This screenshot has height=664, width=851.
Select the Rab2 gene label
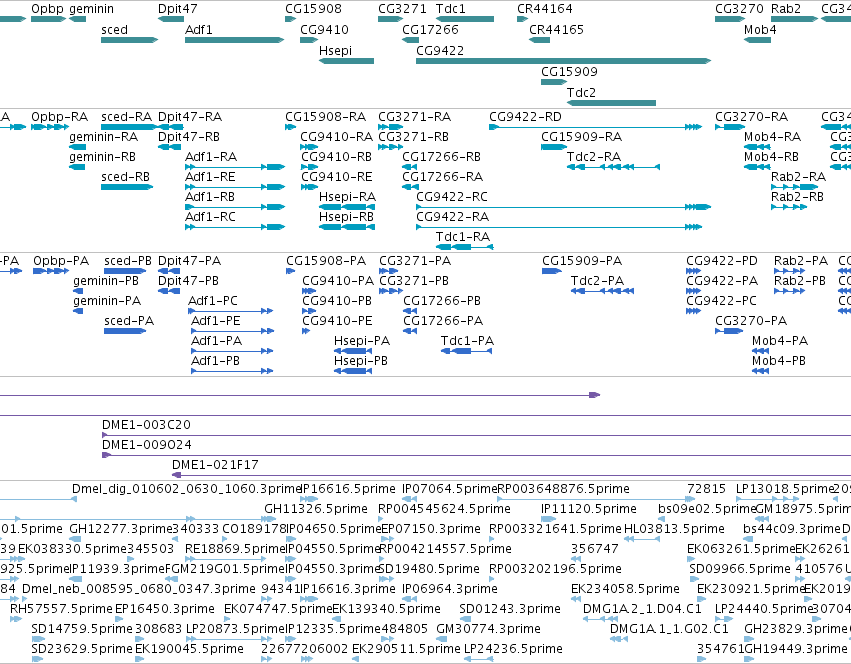tap(786, 9)
